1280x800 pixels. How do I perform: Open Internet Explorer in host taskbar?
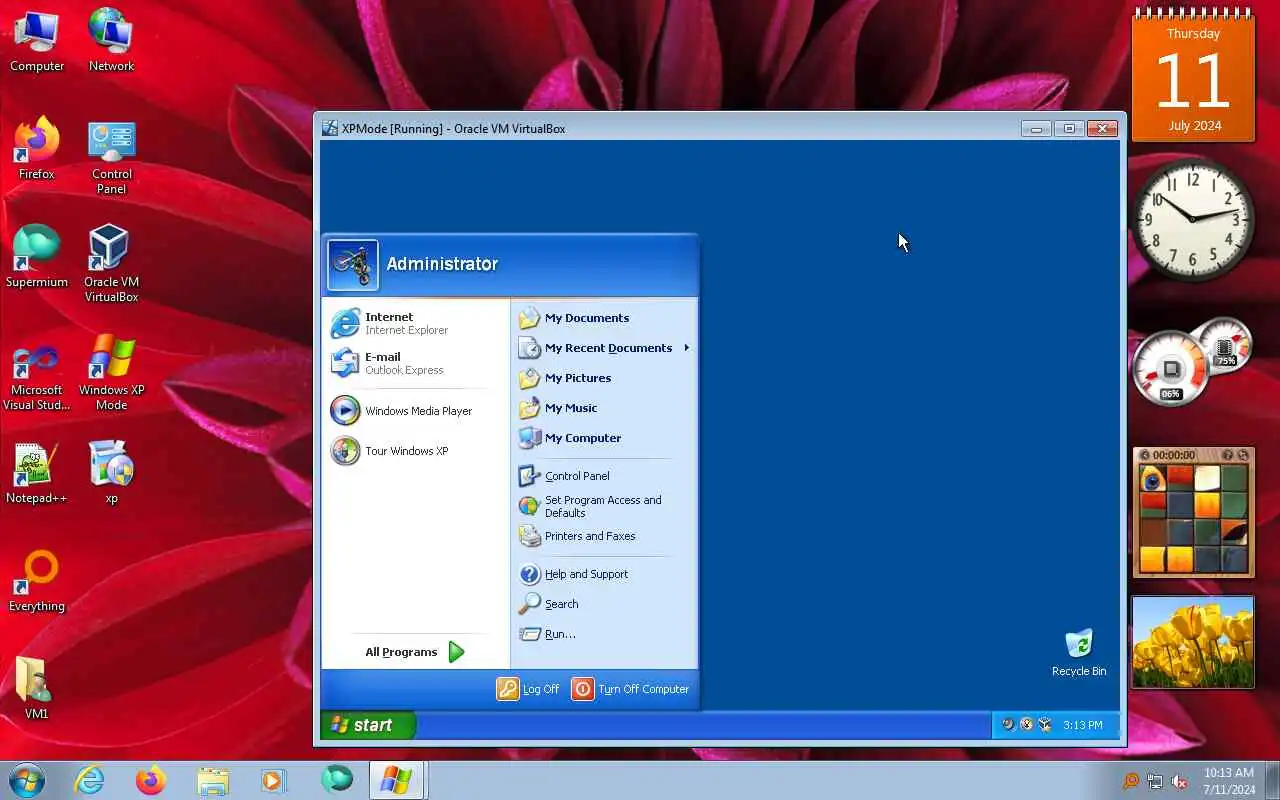pyautogui.click(x=89, y=780)
